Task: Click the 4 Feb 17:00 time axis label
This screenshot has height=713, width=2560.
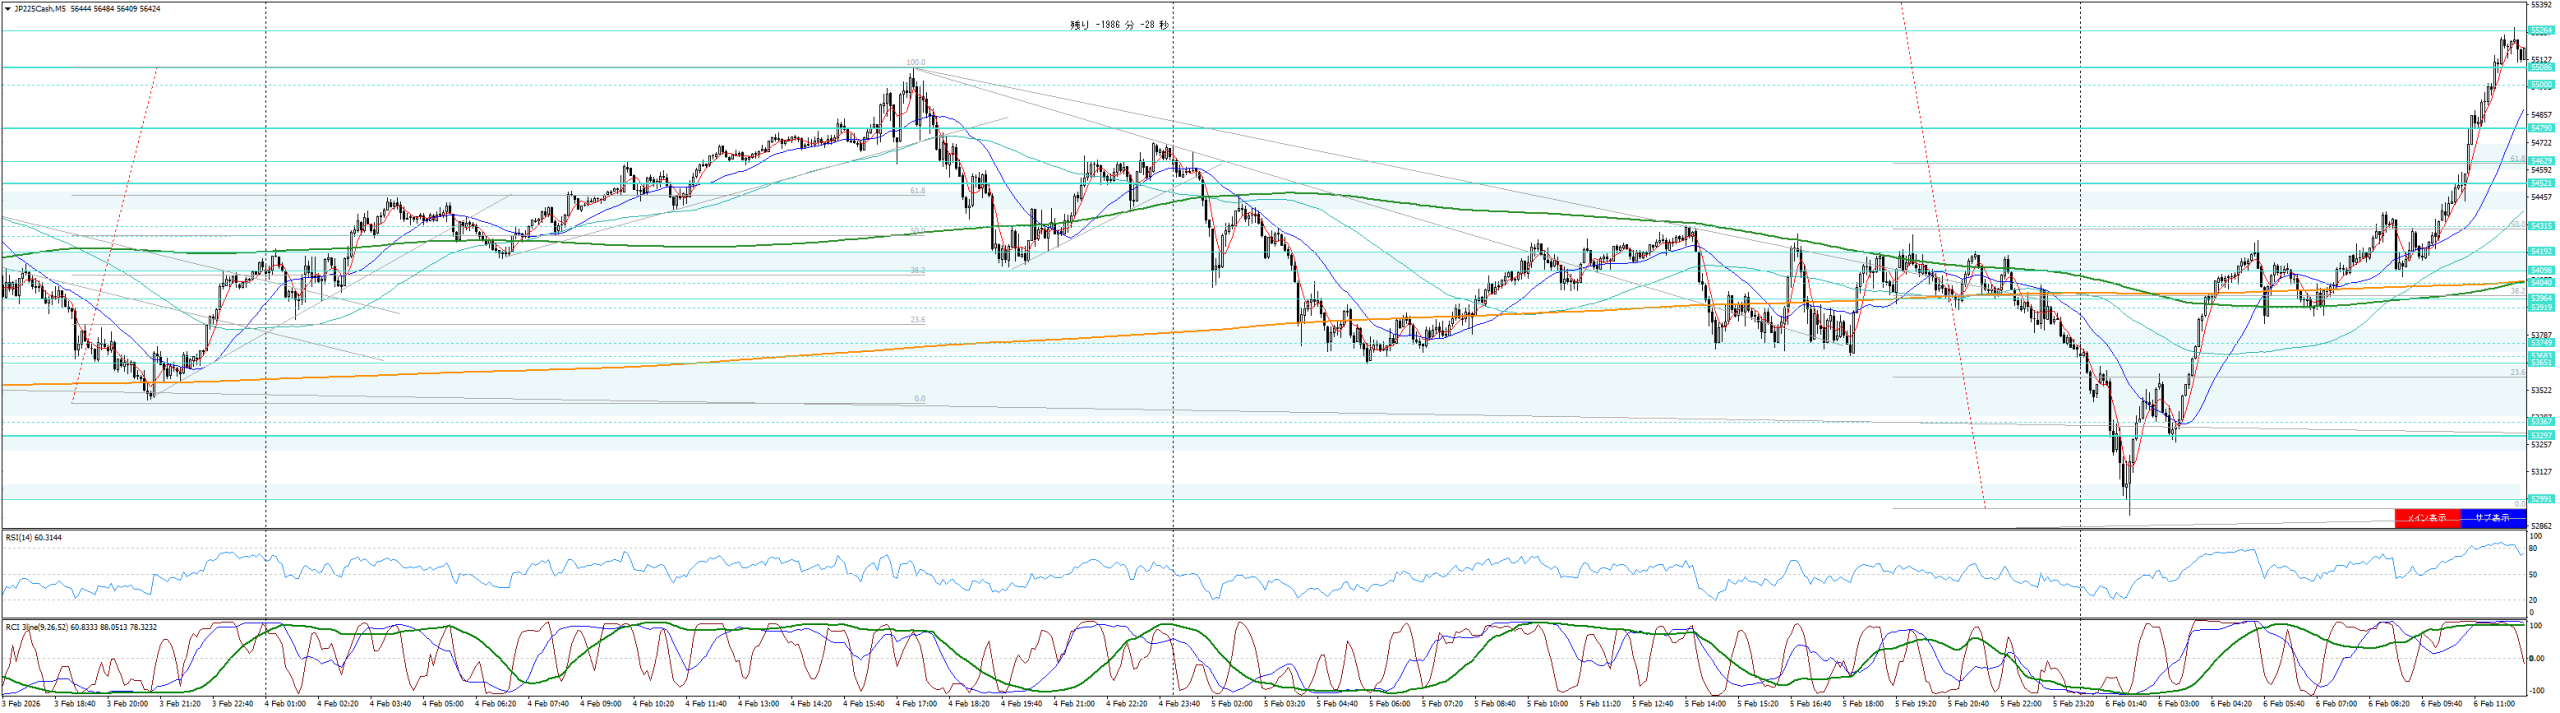Action: (916, 704)
